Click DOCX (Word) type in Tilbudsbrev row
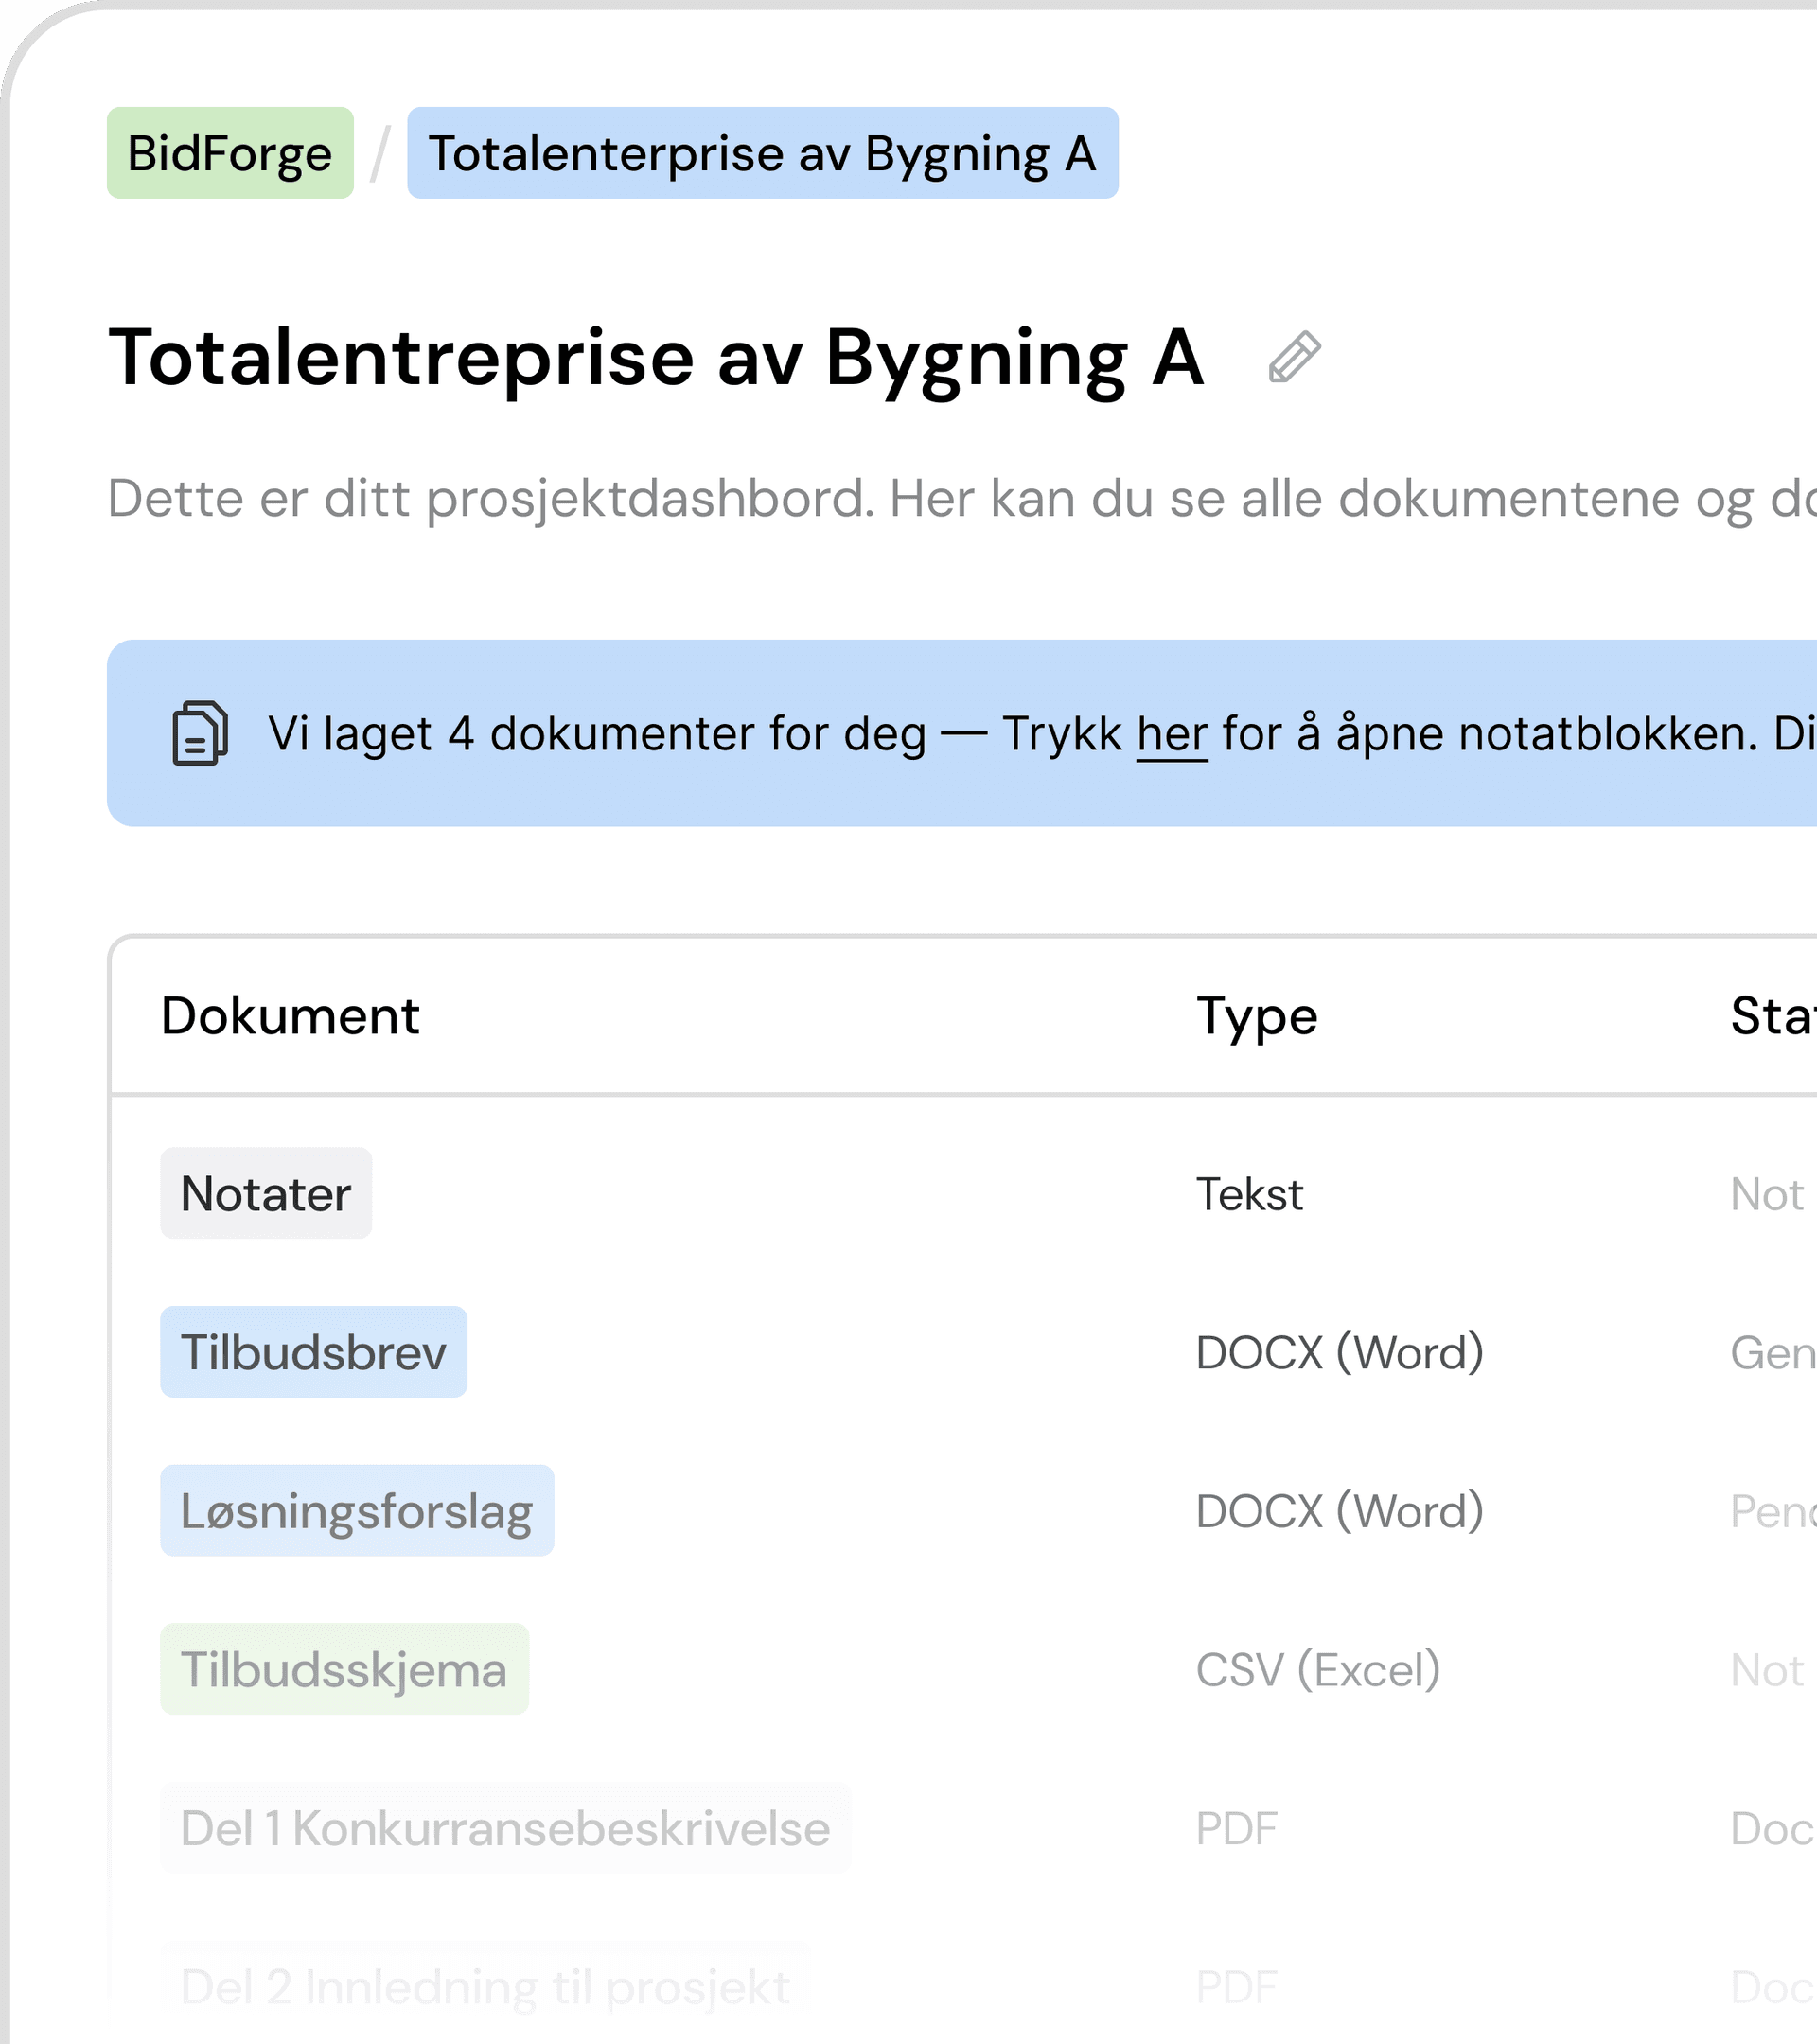 [x=1339, y=1352]
